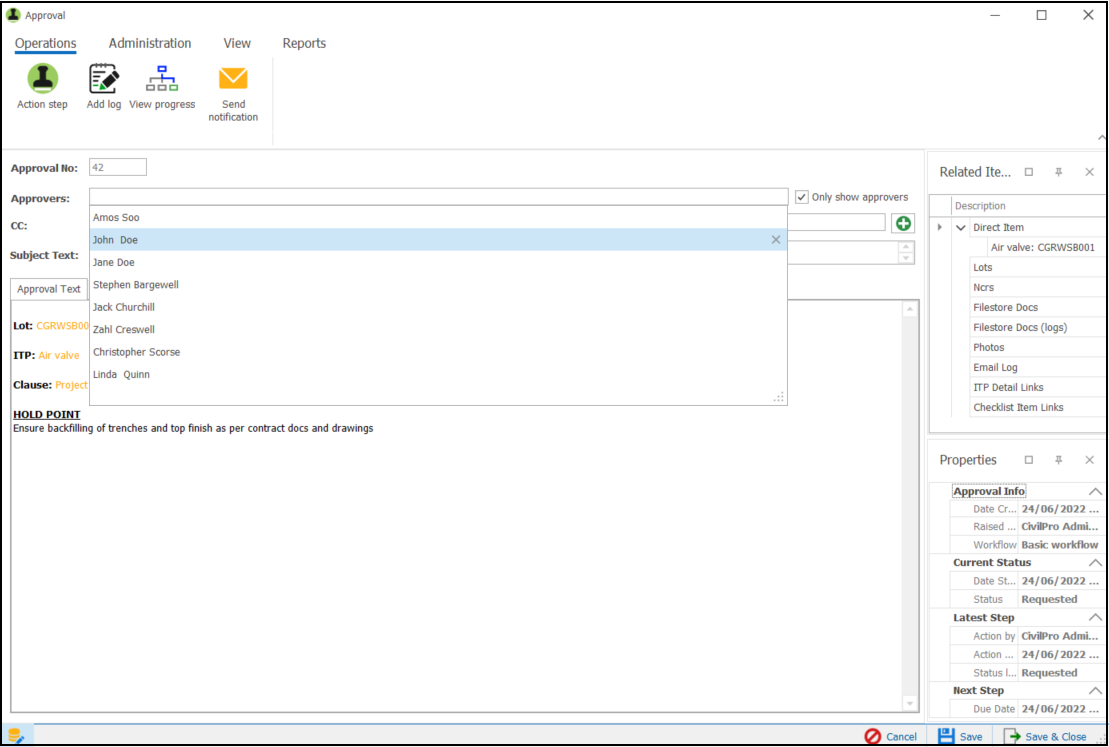
Task: Select Amos Soo from approvers list
Action: [438, 217]
